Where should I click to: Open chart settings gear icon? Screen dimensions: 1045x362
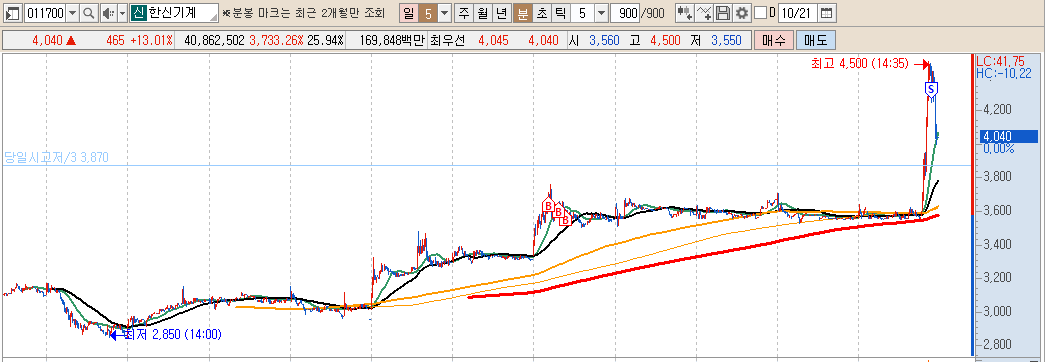742,13
